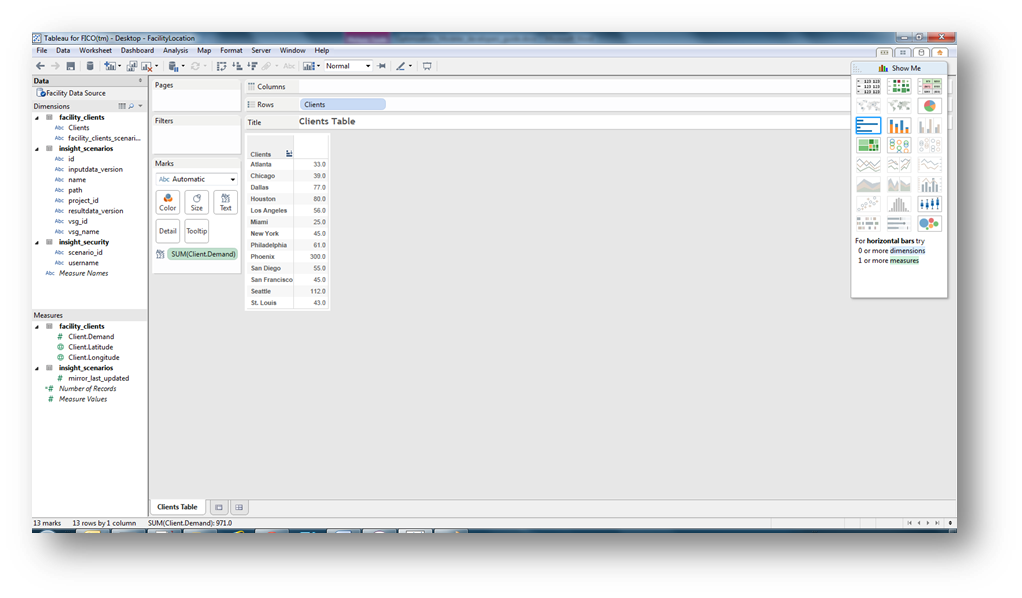Click the Save disk icon in toolbar
Image resolution: width=1022 pixels, height=598 pixels.
click(70, 66)
